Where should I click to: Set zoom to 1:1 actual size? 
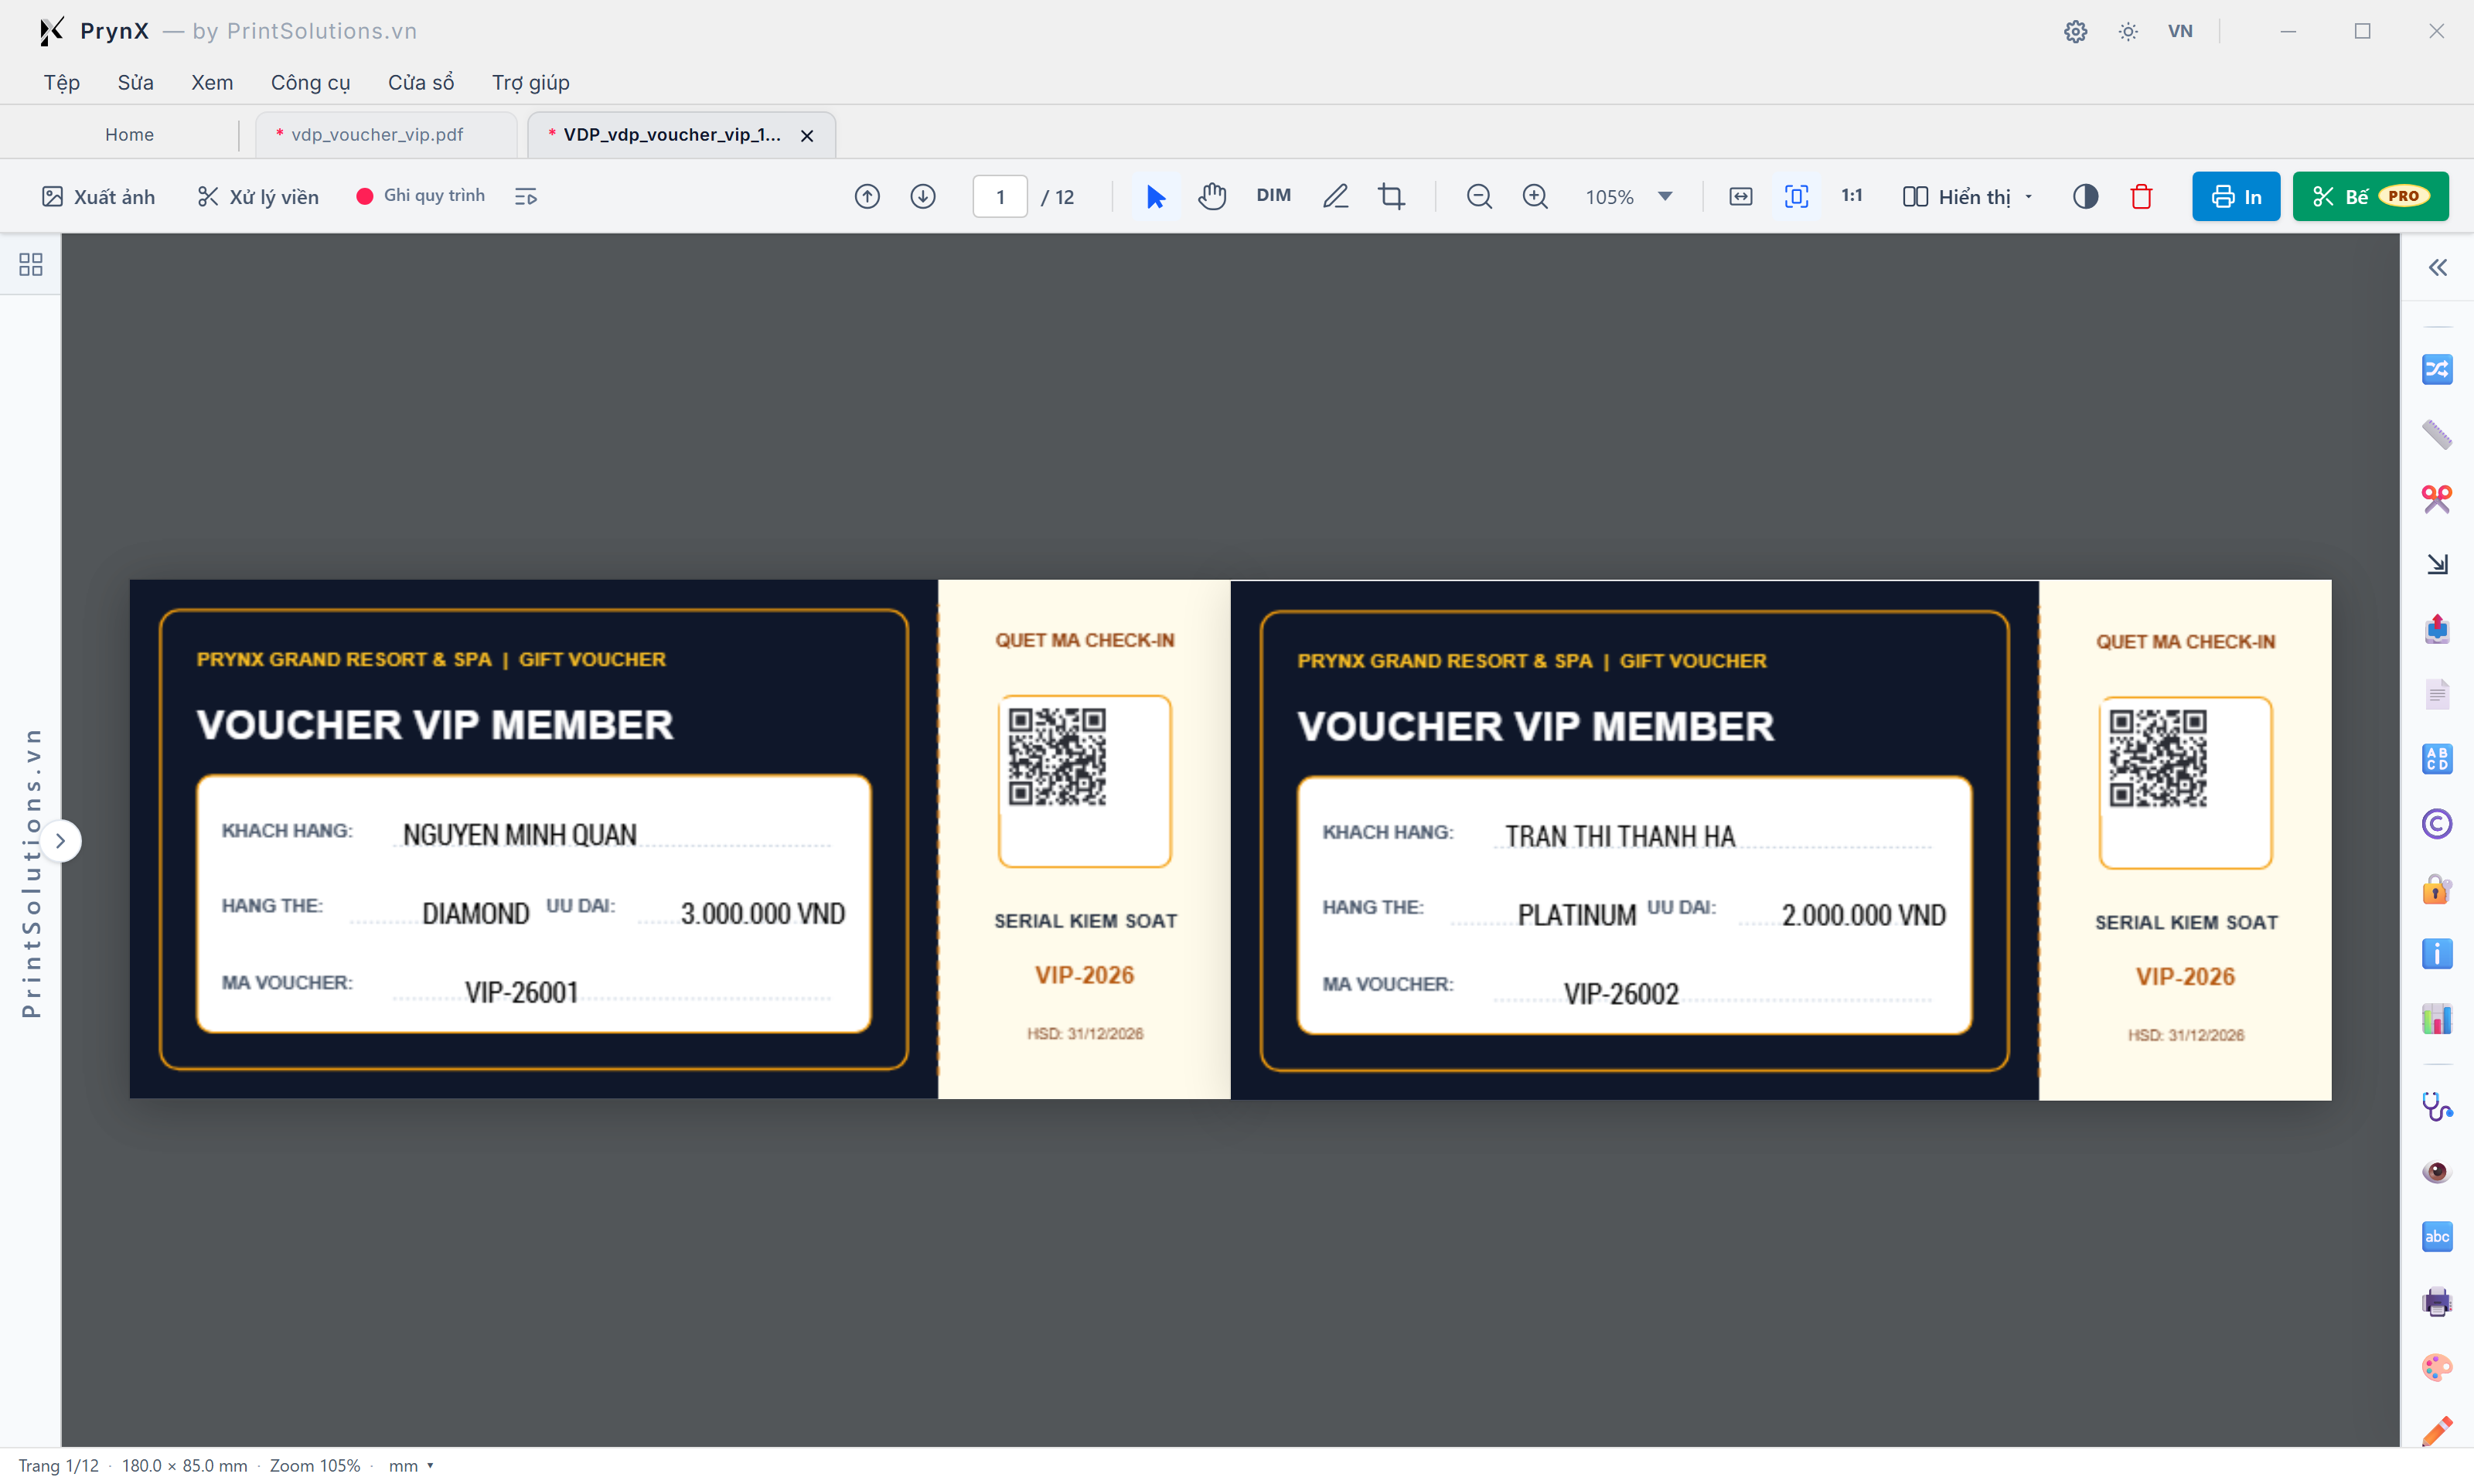click(1851, 196)
